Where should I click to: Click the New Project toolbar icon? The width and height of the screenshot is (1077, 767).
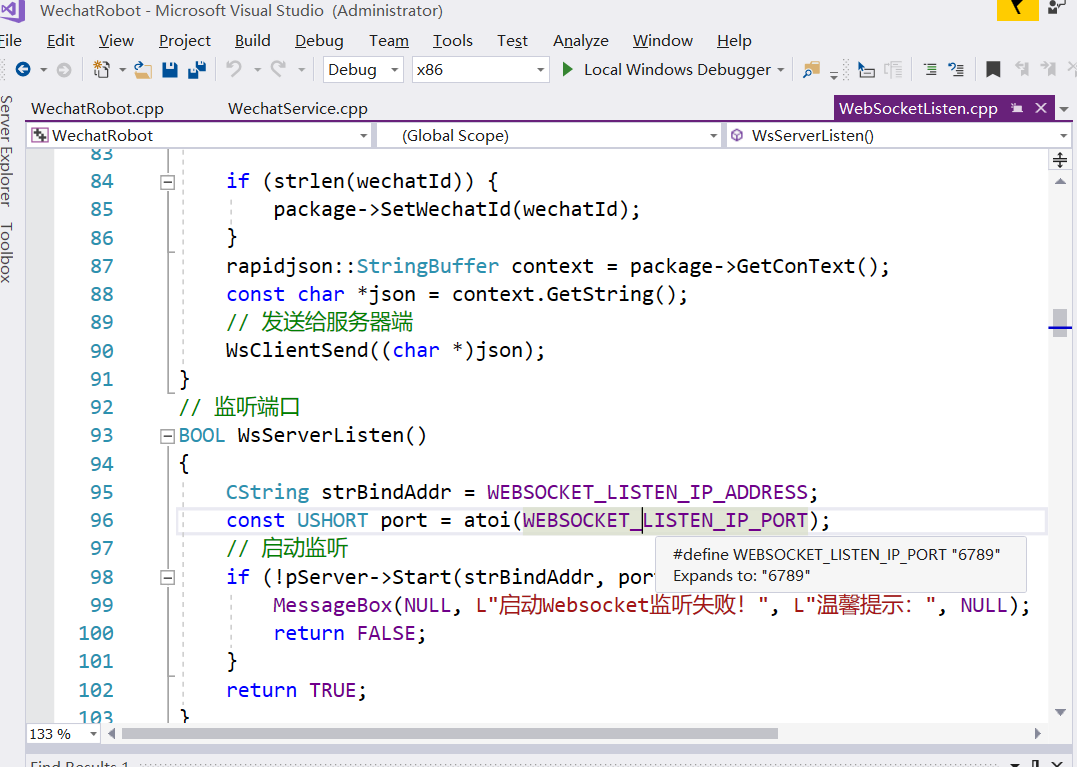(x=102, y=69)
